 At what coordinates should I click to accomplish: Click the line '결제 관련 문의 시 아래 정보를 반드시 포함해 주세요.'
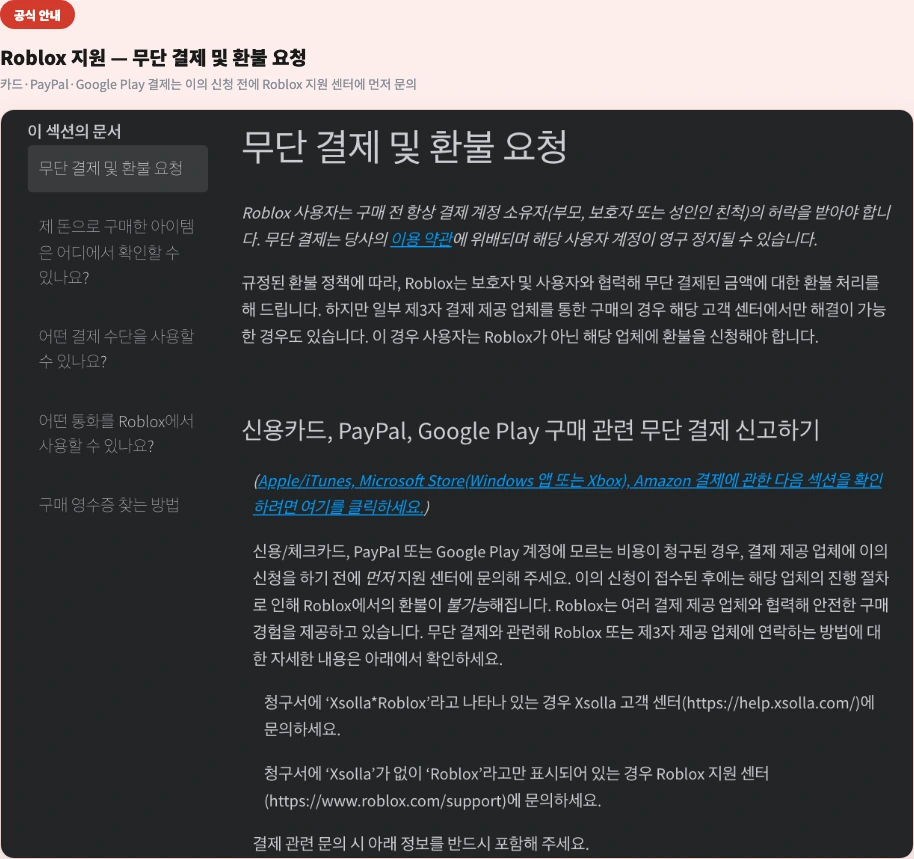(421, 843)
